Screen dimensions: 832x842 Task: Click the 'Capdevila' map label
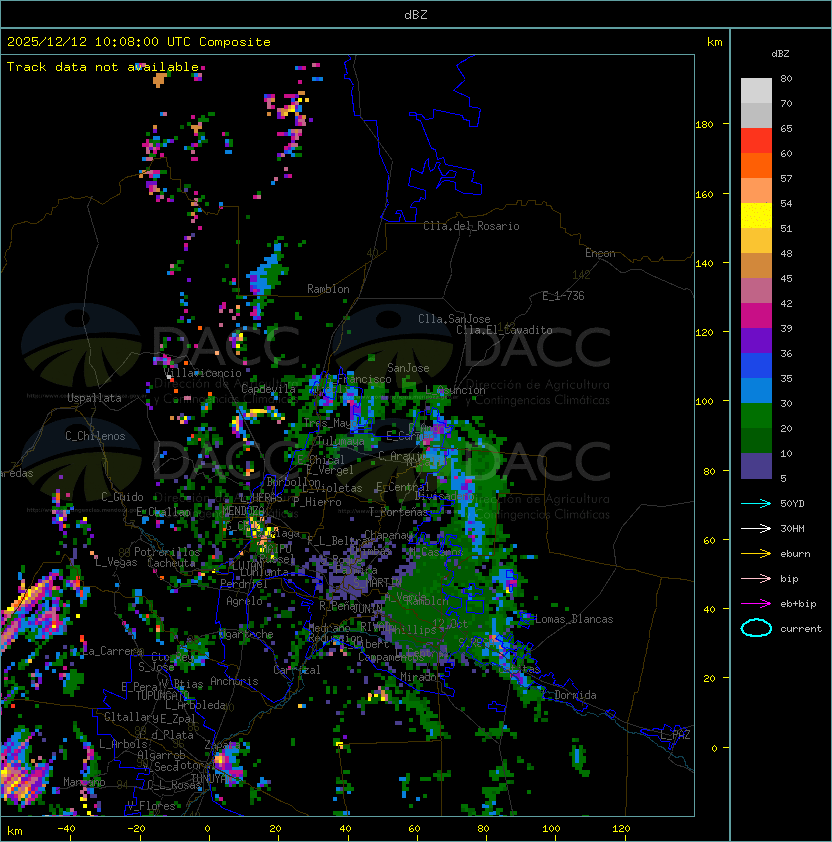point(268,389)
